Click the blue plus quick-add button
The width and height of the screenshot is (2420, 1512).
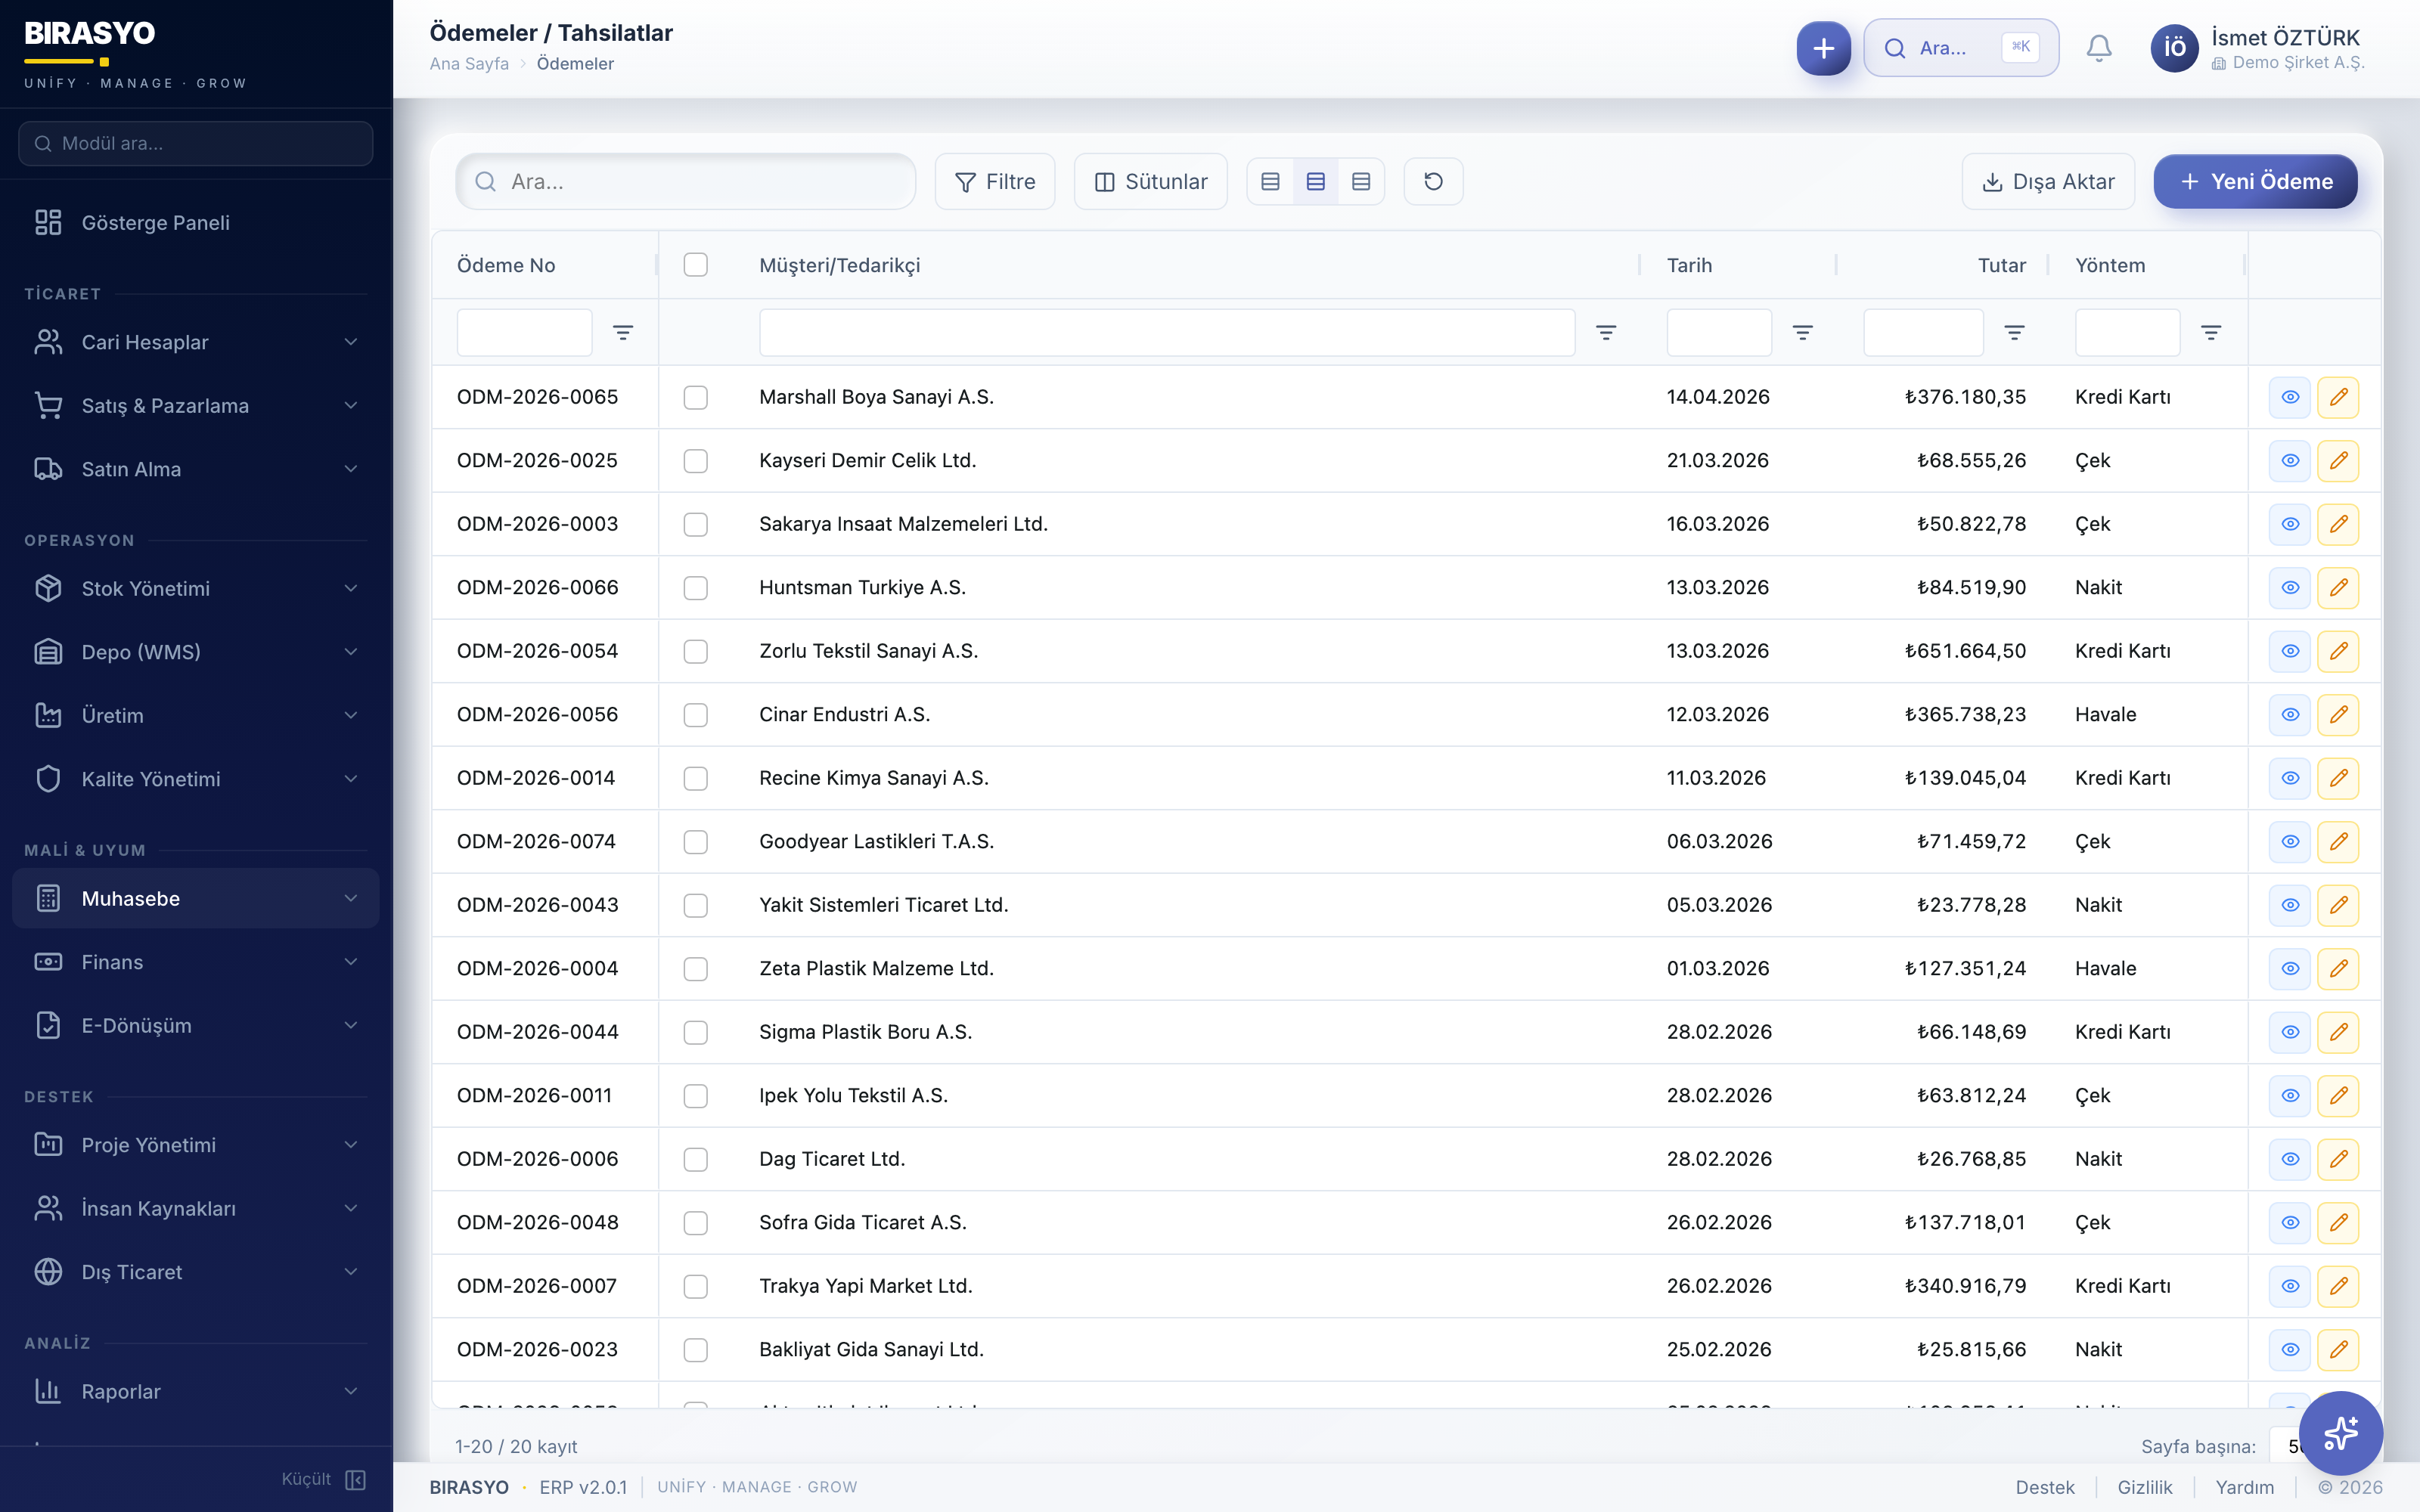click(1823, 48)
